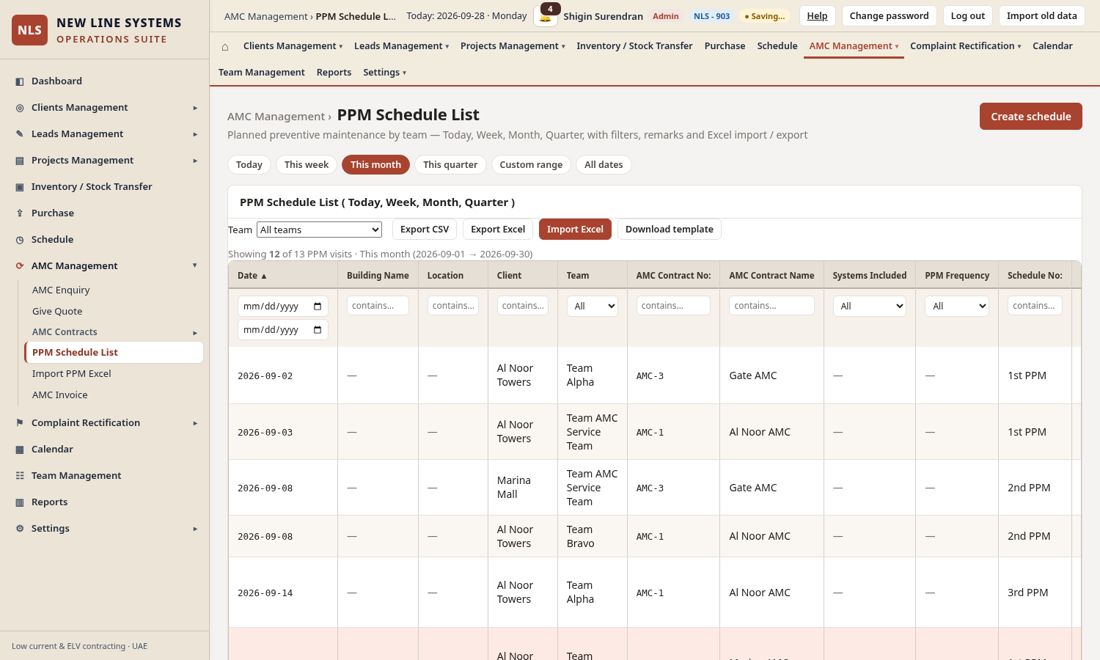Open Inventory / Stock Transfer top menu
This screenshot has width=1100, height=660.
[x=634, y=46]
